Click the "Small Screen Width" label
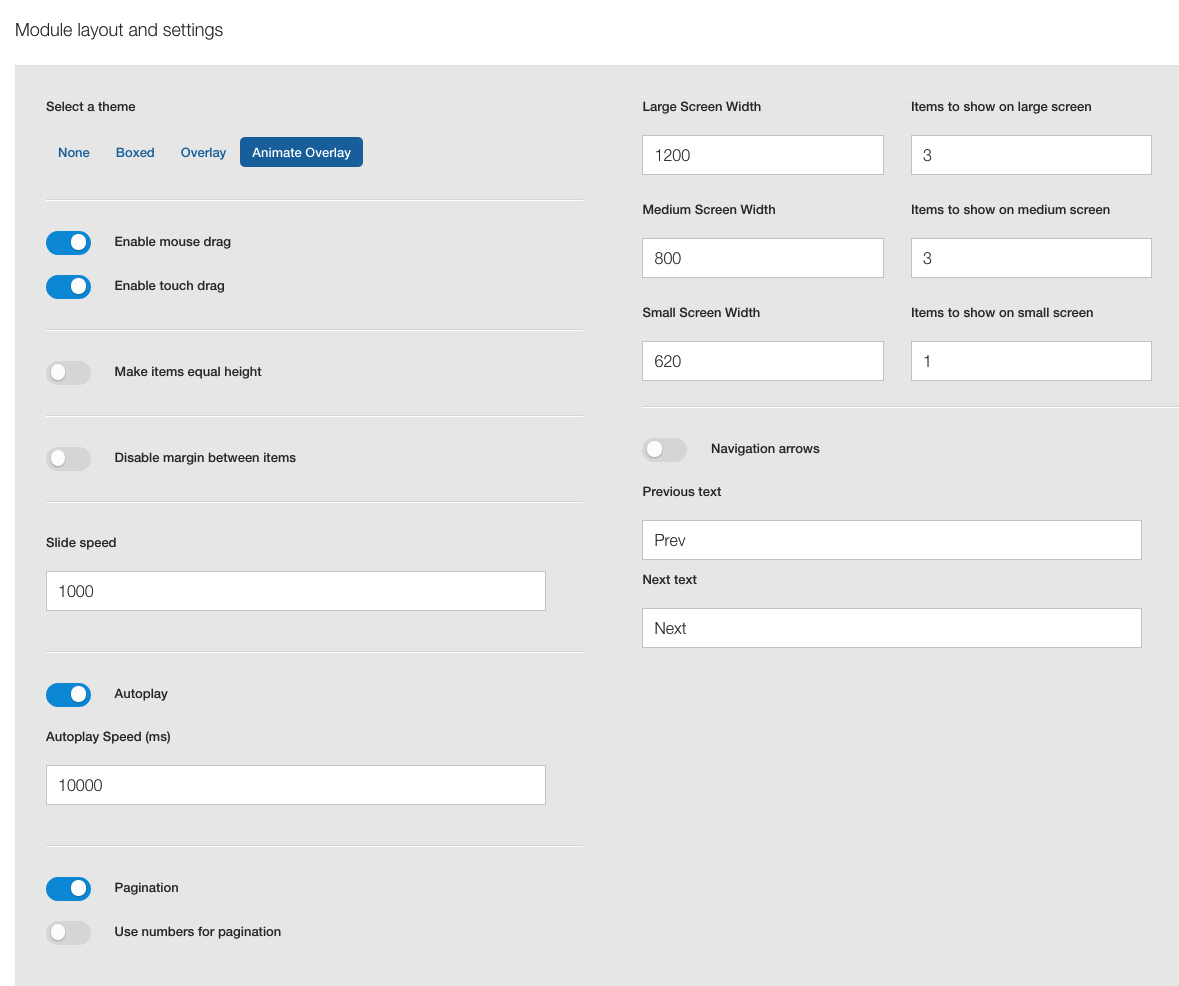Image resolution: width=1179 pixels, height=986 pixels. point(701,313)
